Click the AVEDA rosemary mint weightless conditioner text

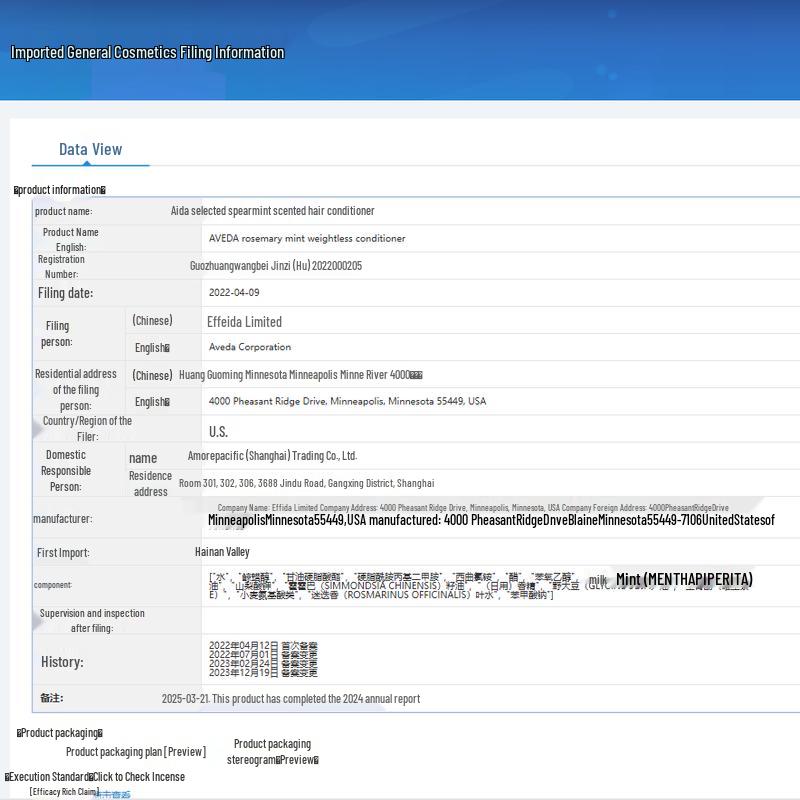pos(307,239)
